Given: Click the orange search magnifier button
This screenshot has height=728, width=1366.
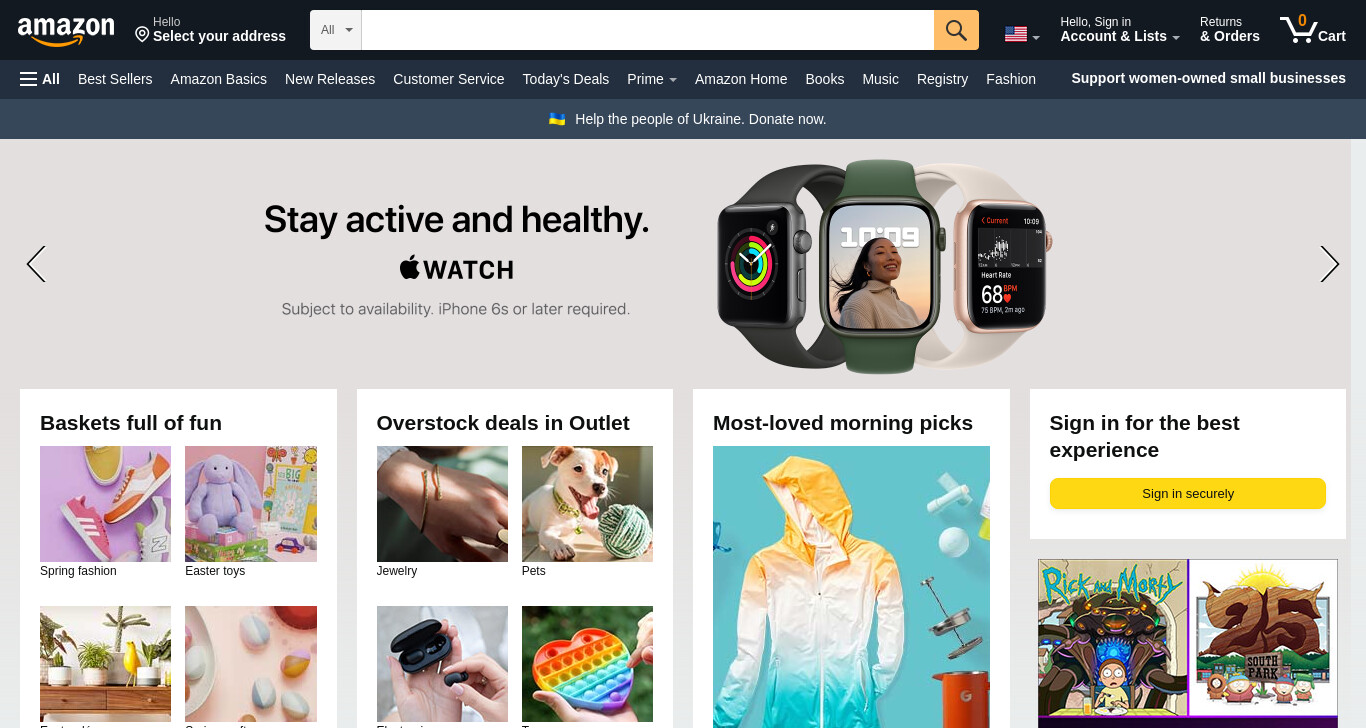Looking at the screenshot, I should (956, 30).
